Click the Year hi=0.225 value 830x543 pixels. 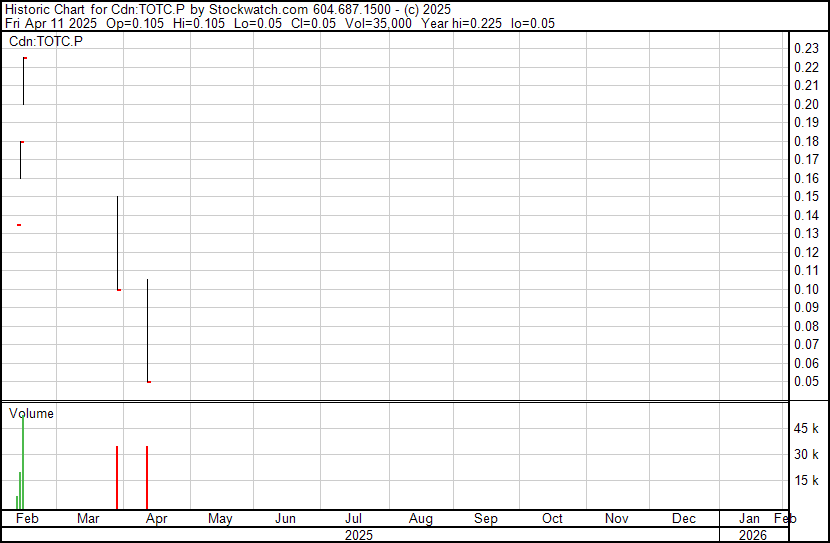(462, 23)
